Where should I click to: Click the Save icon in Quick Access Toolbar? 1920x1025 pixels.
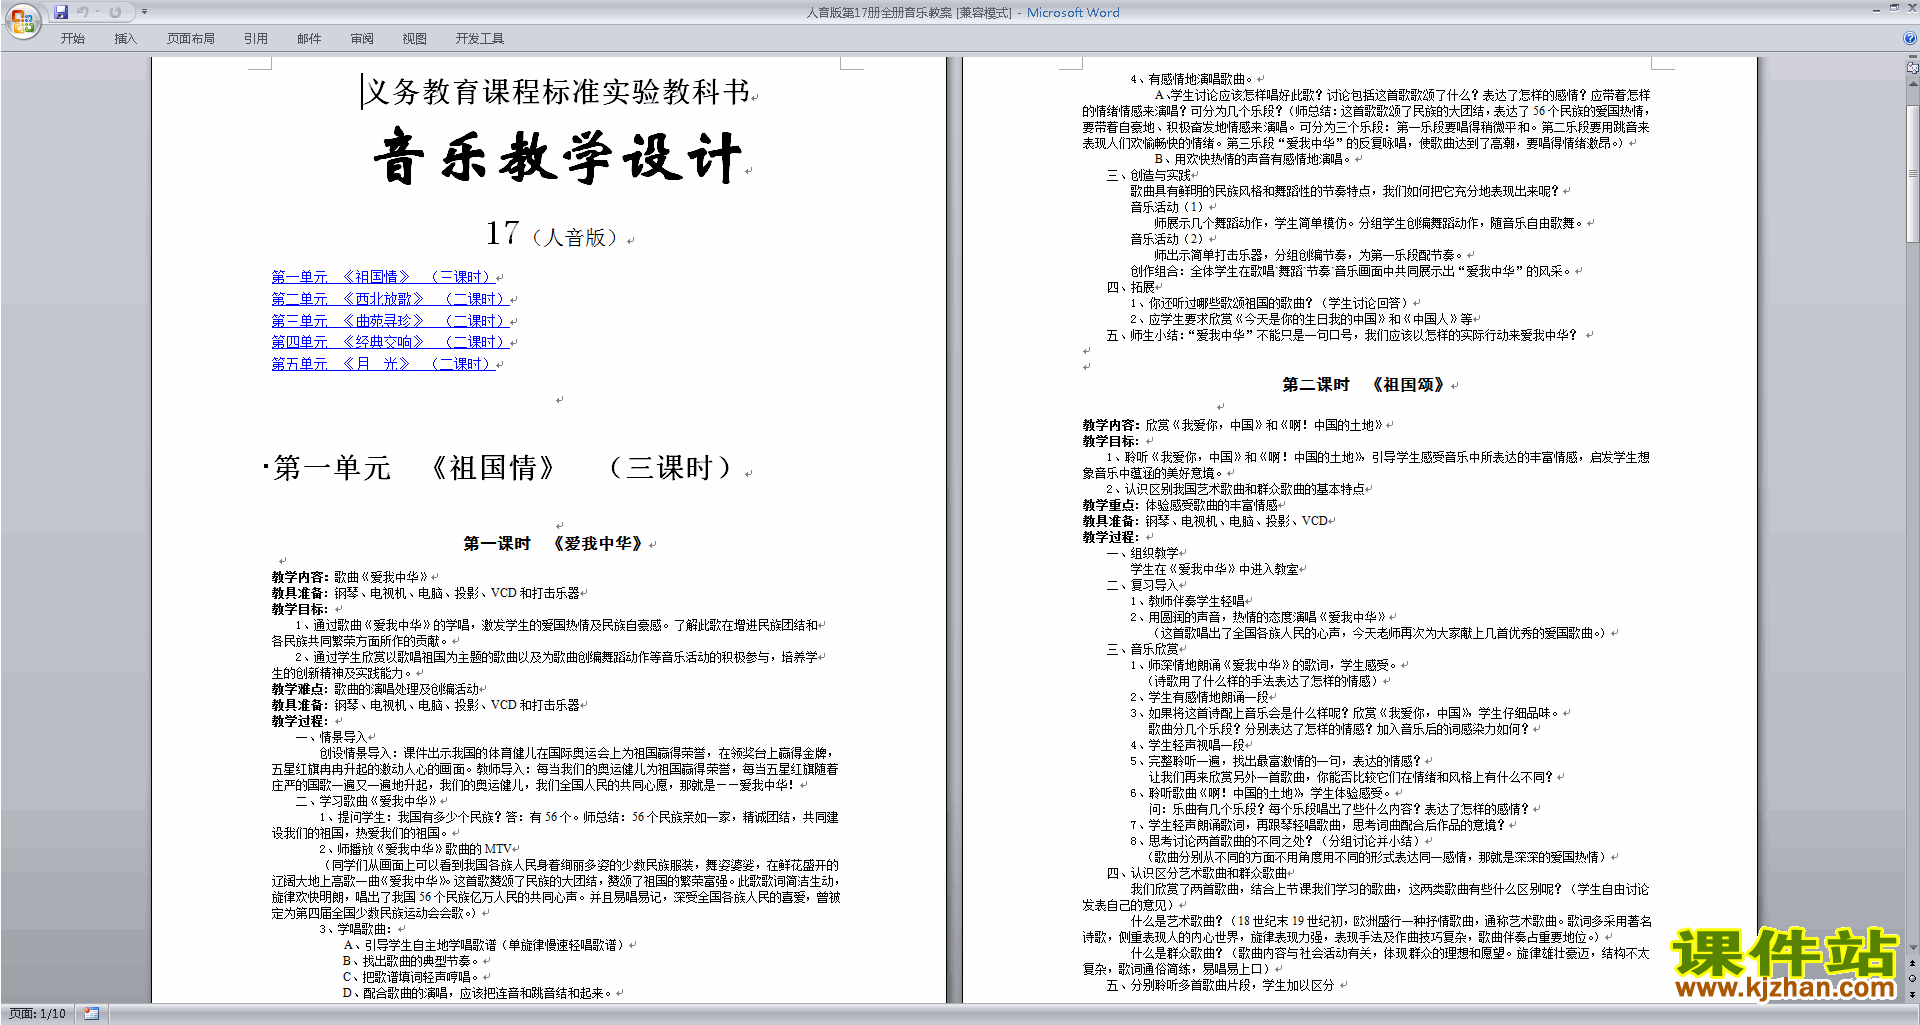tap(61, 12)
